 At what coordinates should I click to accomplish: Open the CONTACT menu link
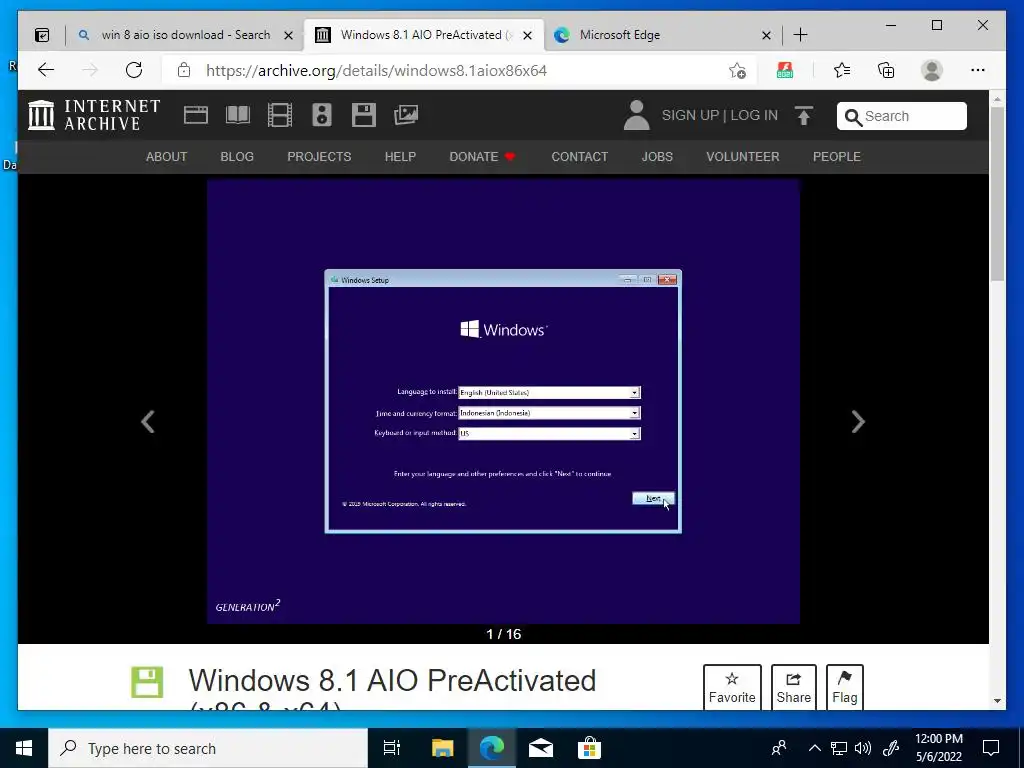click(580, 157)
